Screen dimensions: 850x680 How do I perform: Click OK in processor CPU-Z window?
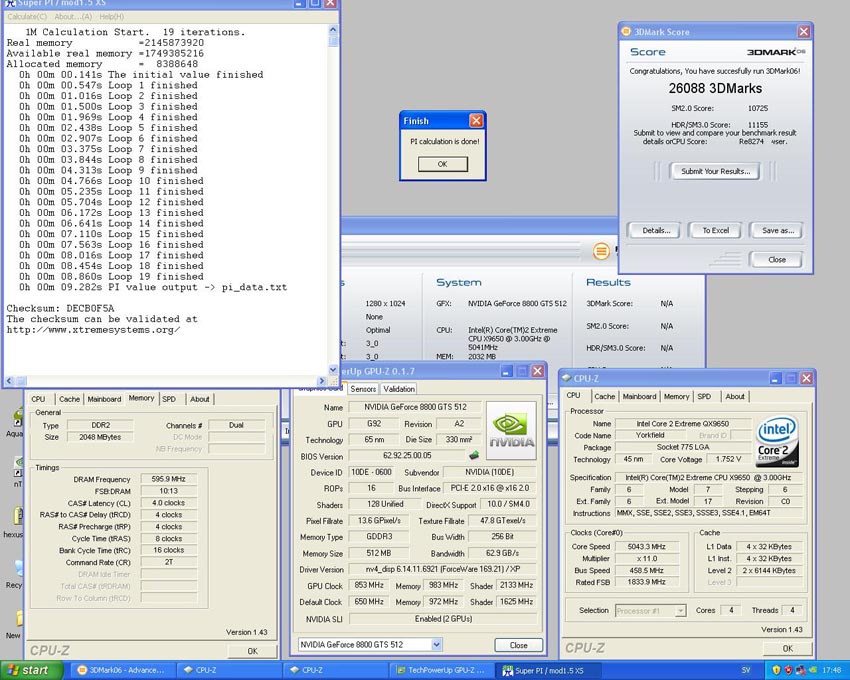[x=788, y=648]
